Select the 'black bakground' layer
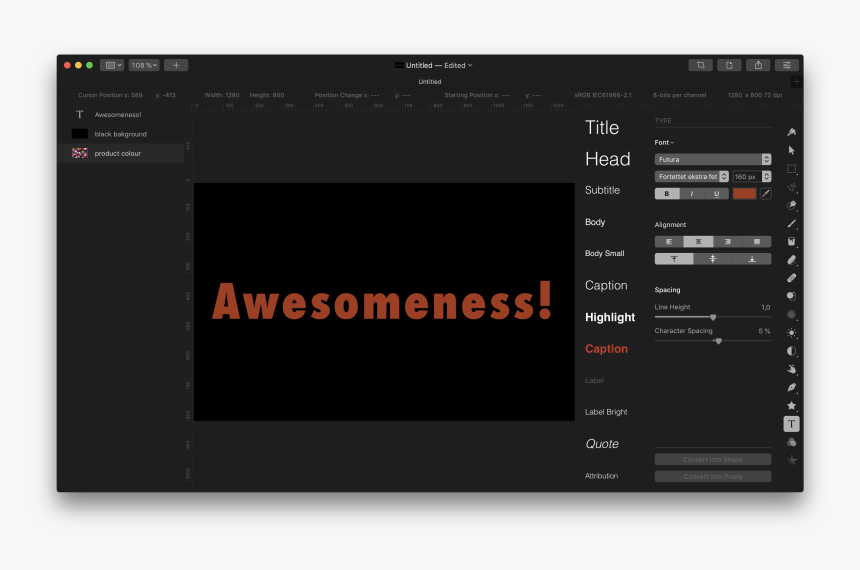Image resolution: width=860 pixels, height=570 pixels. click(120, 134)
